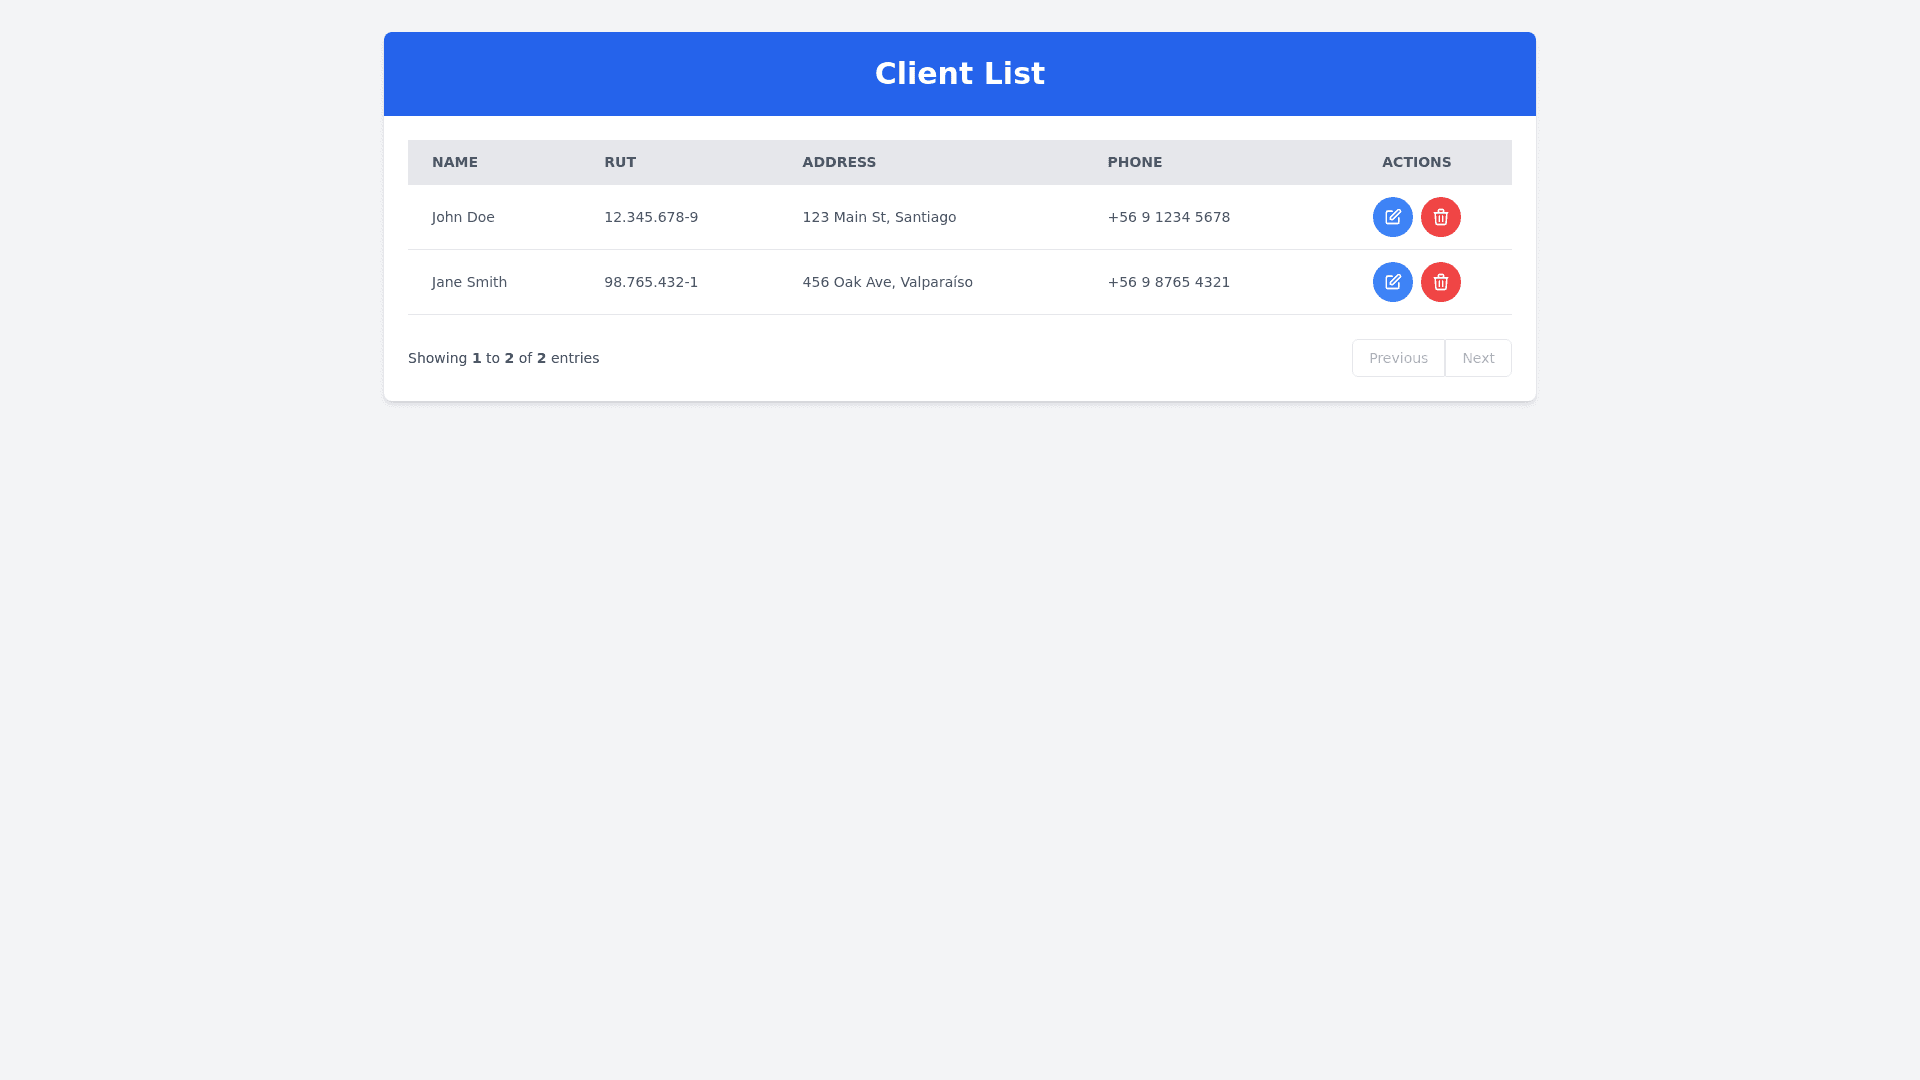Click the Actions column header
The image size is (1920, 1080).
(x=1416, y=162)
